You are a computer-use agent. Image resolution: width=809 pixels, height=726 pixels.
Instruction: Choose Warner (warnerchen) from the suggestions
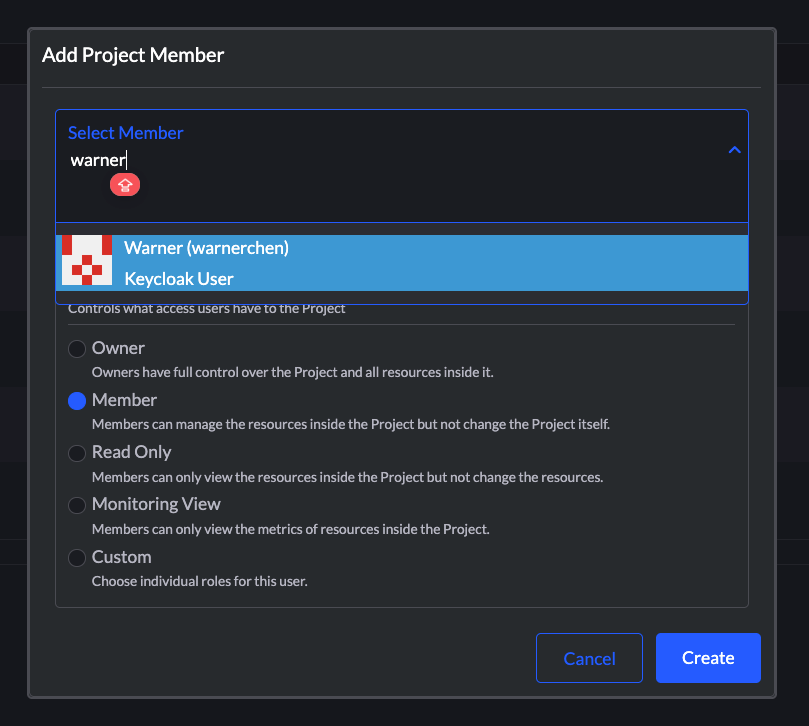pyautogui.click(x=206, y=248)
